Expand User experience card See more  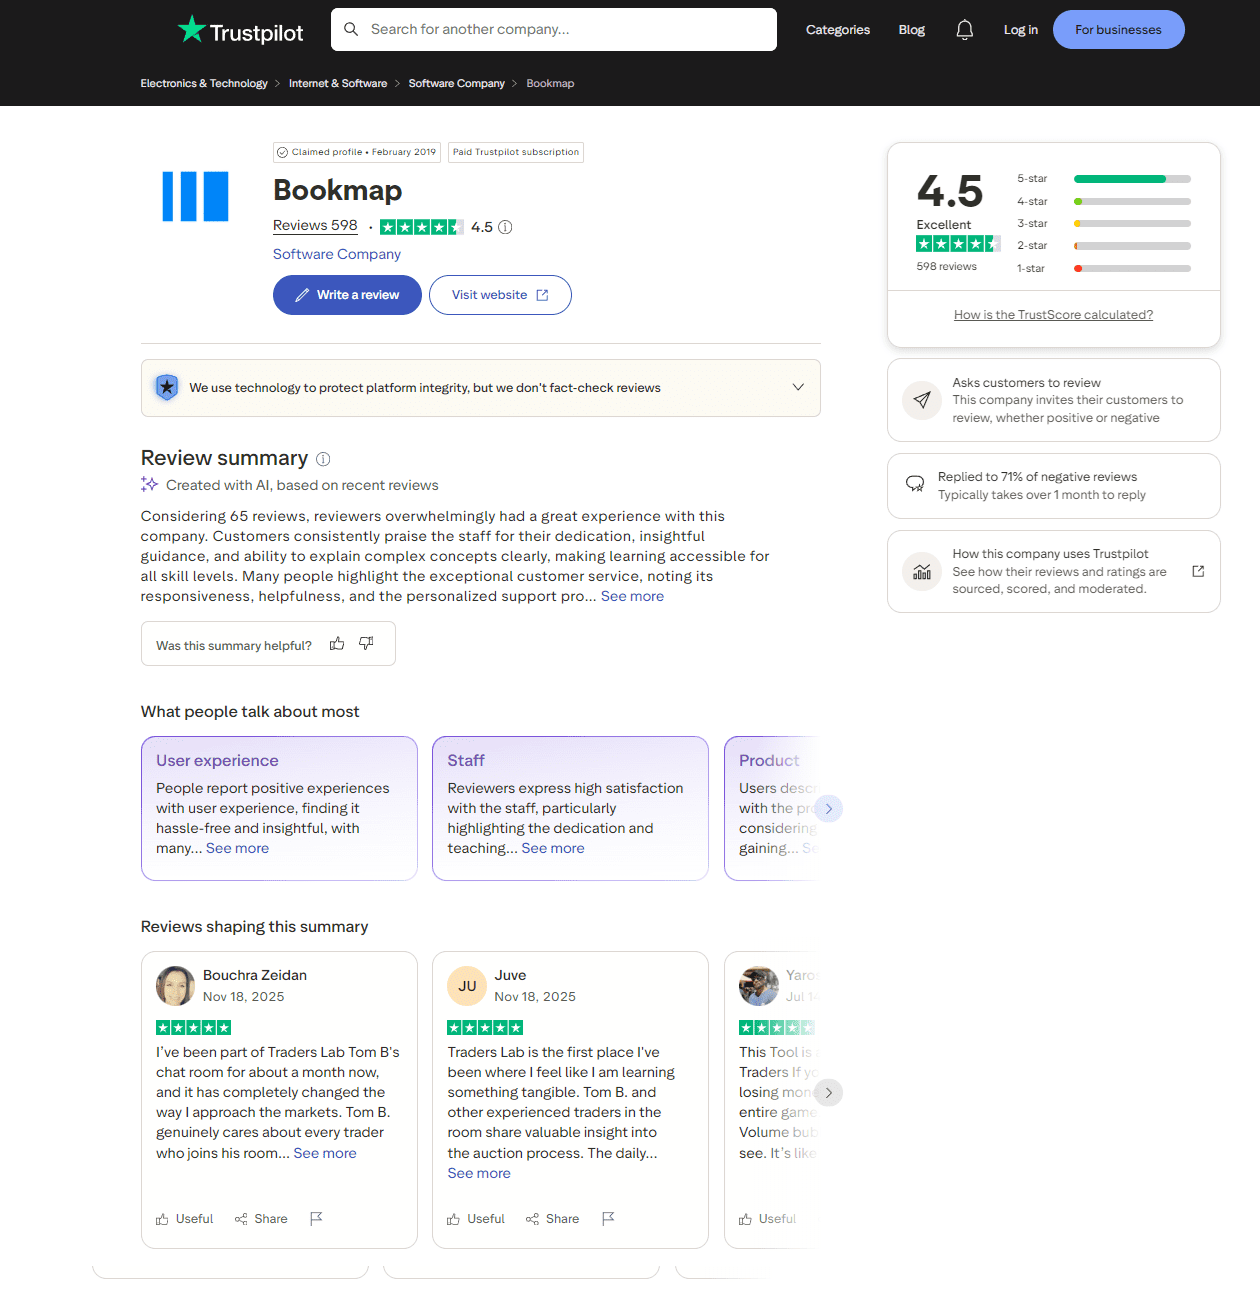pos(237,848)
